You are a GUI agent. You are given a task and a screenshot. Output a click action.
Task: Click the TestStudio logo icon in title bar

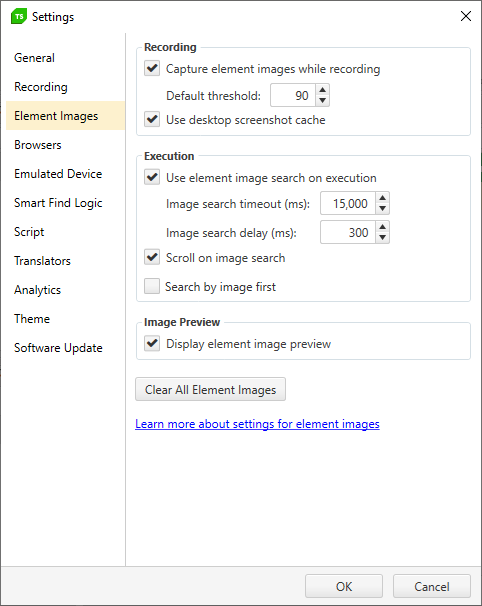pos(19,17)
